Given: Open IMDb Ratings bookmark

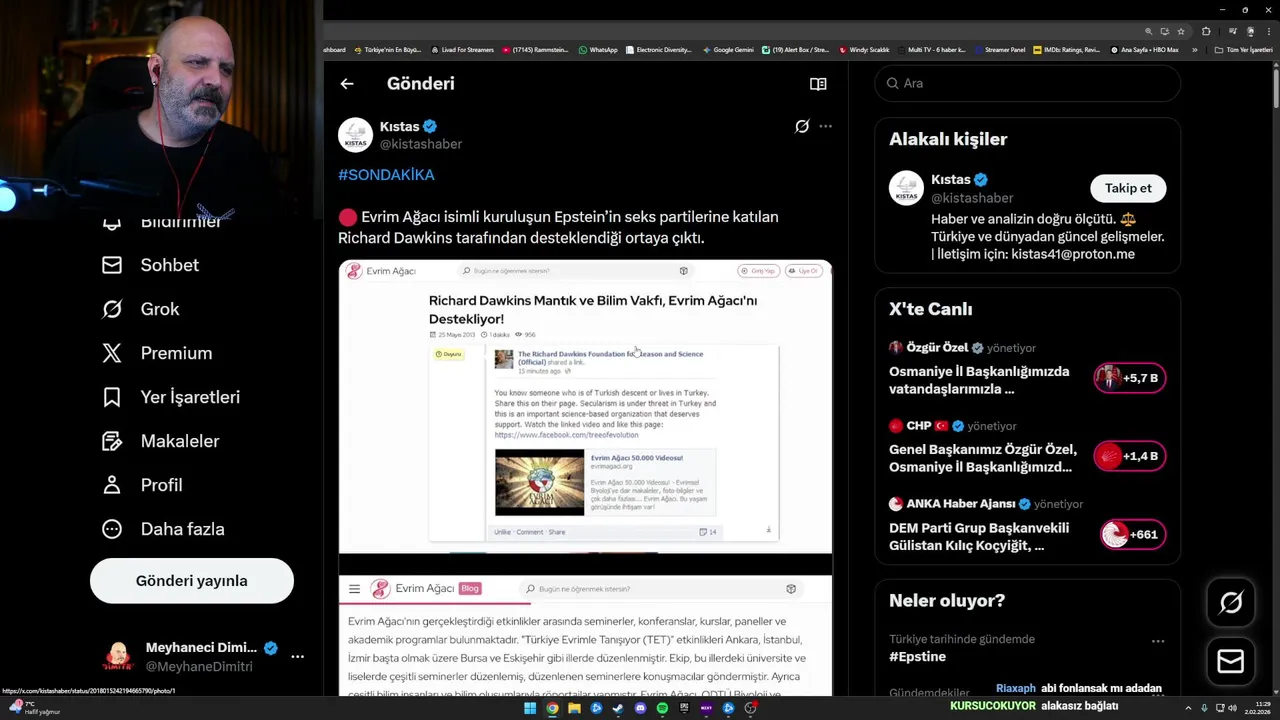Looking at the screenshot, I should coord(1066,49).
